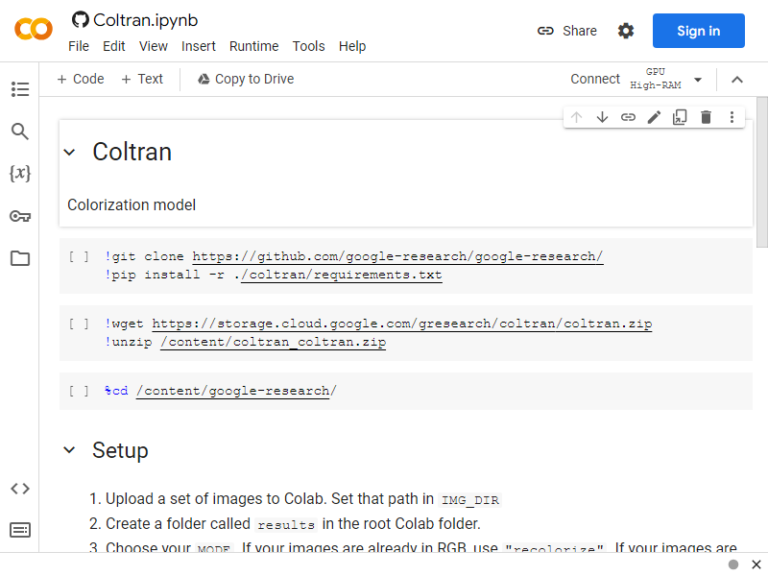Open the Code snippets panel
This screenshot has width=768, height=576.
(x=20, y=488)
